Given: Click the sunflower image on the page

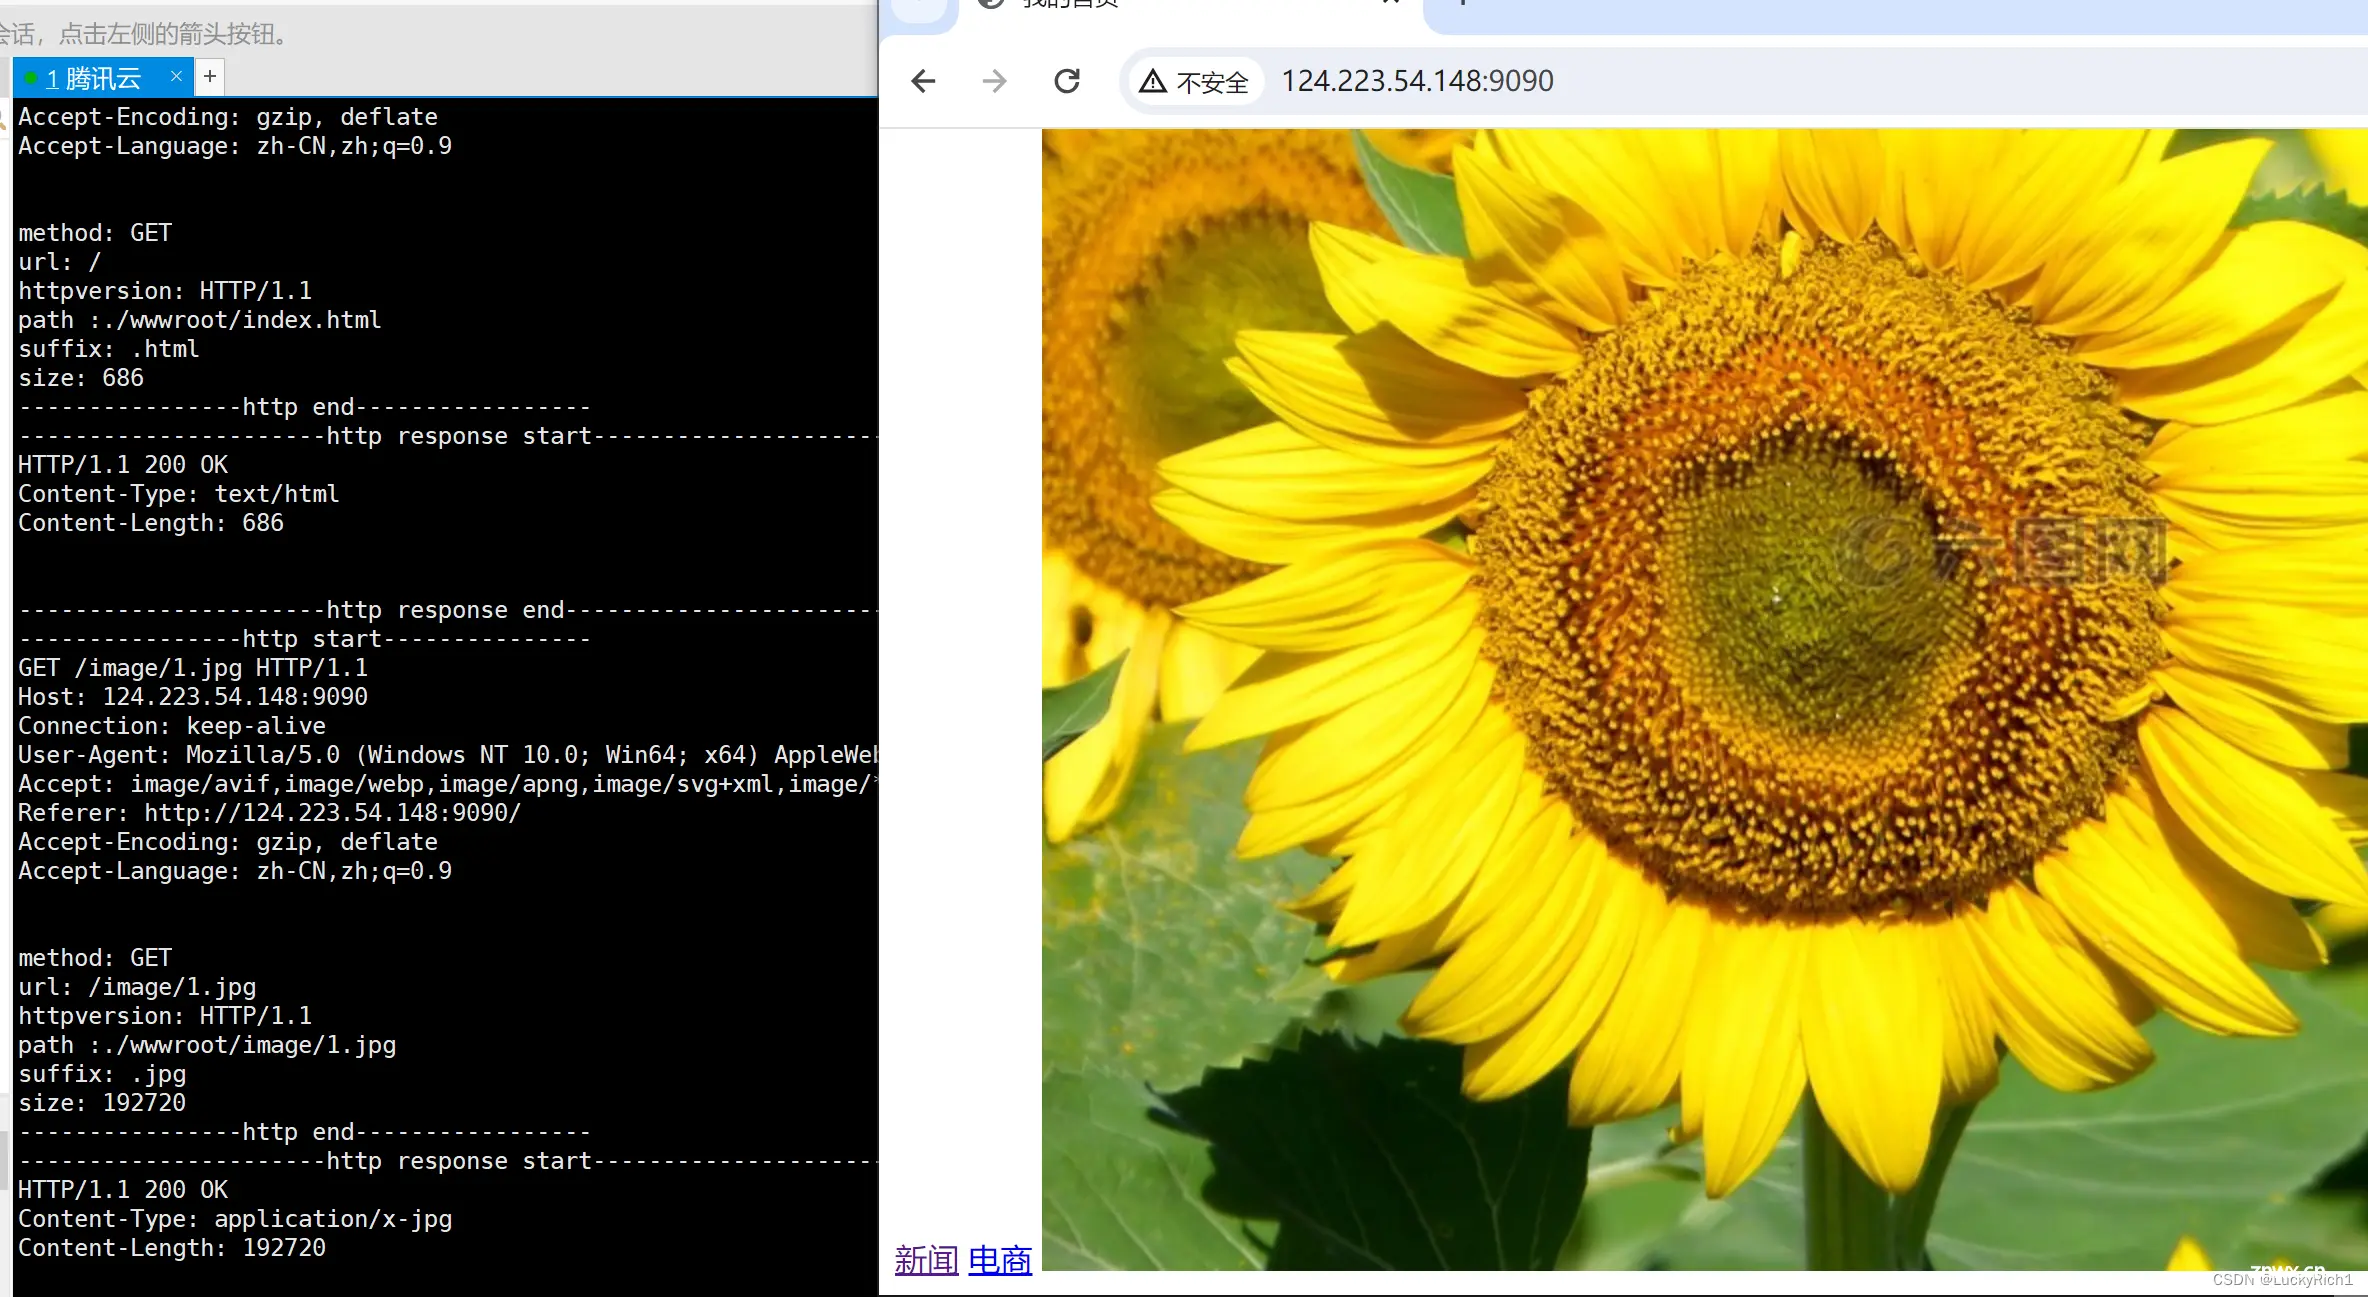Looking at the screenshot, I should click(1704, 699).
